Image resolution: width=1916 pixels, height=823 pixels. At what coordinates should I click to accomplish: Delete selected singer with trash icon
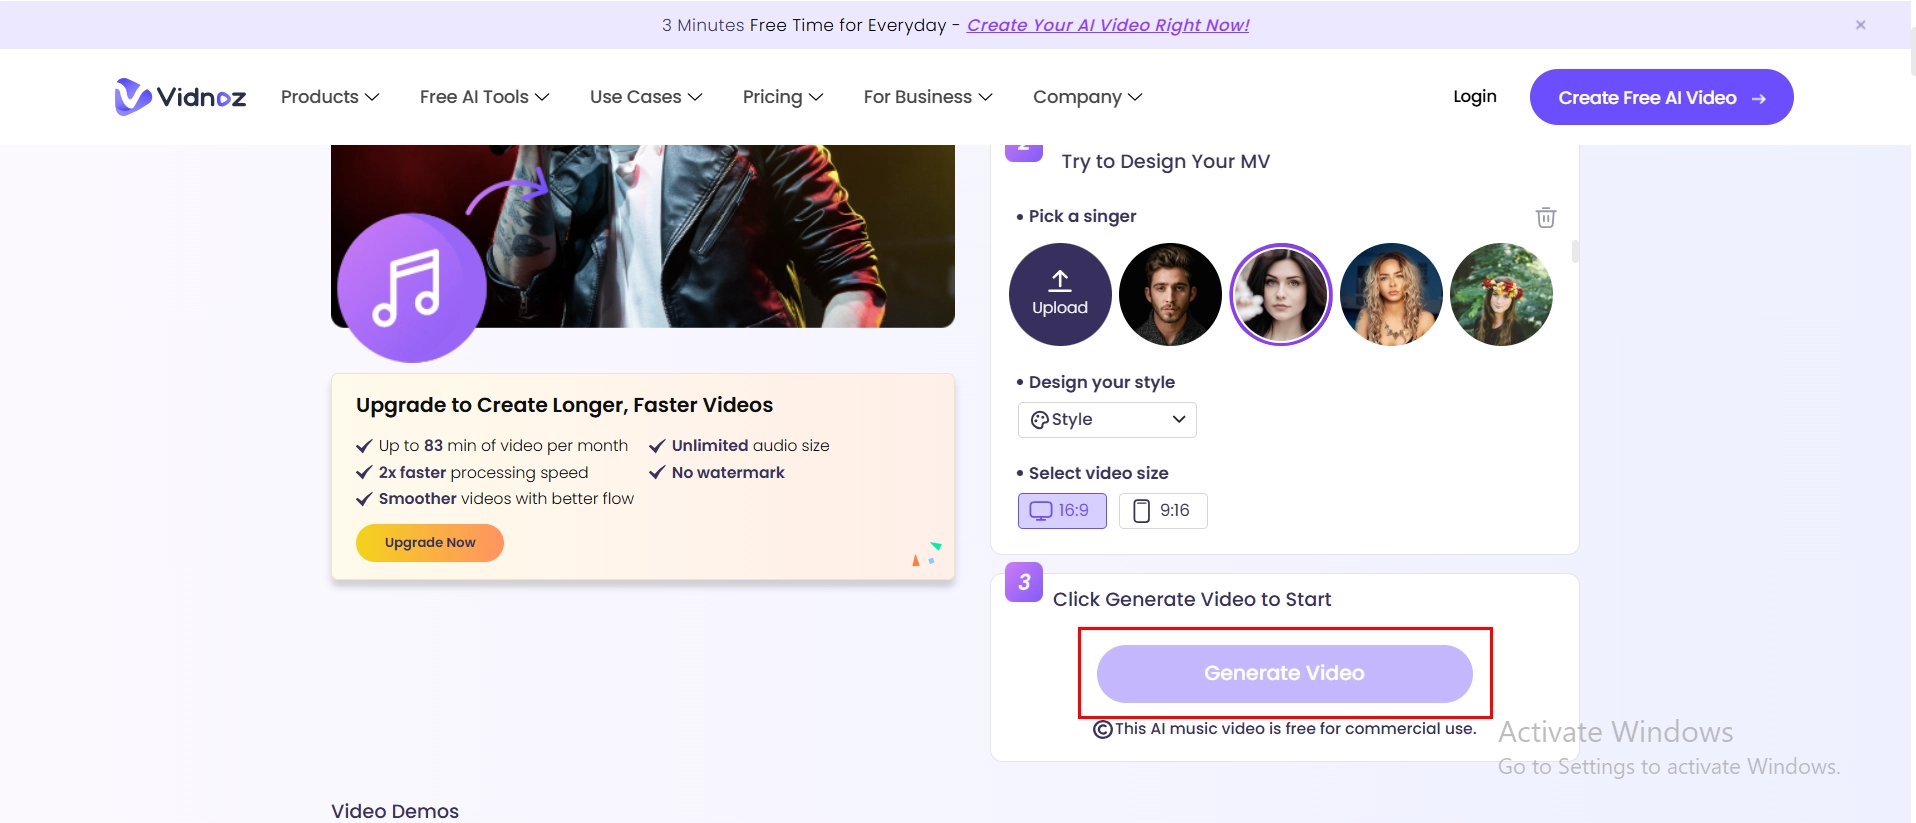coord(1545,217)
